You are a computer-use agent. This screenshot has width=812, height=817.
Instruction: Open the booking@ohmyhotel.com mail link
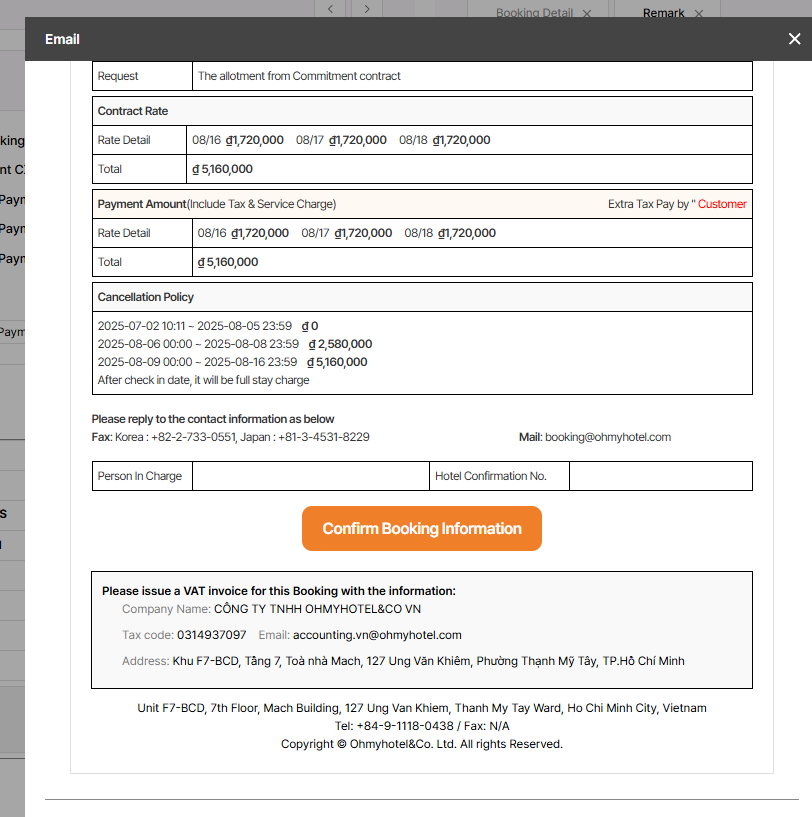click(x=607, y=437)
